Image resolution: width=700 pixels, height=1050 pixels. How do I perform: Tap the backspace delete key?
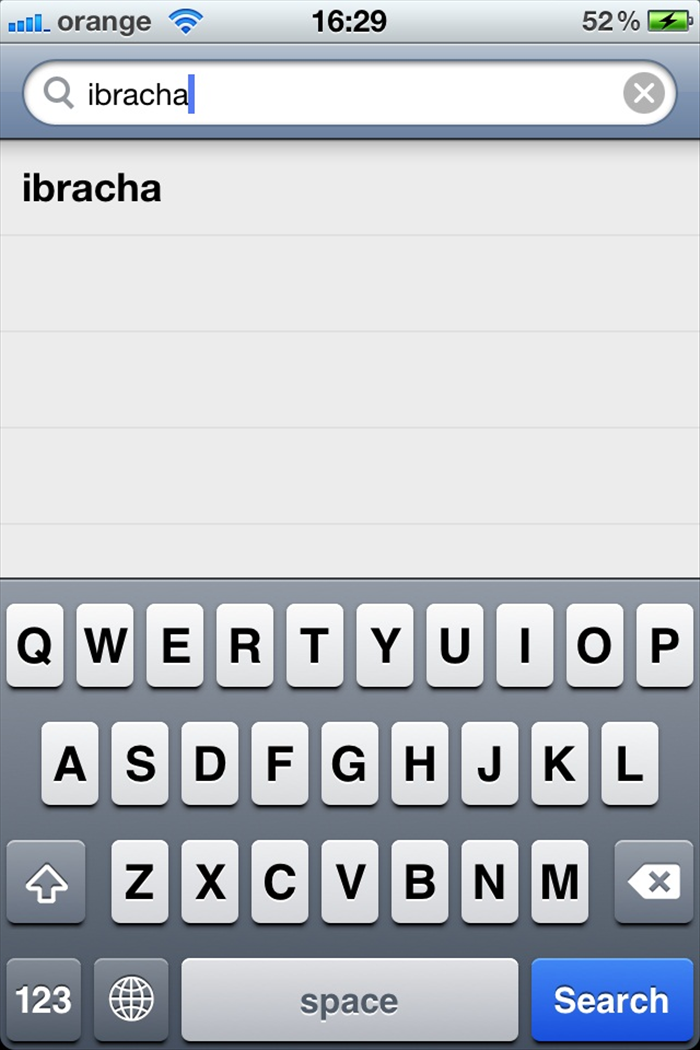653,881
